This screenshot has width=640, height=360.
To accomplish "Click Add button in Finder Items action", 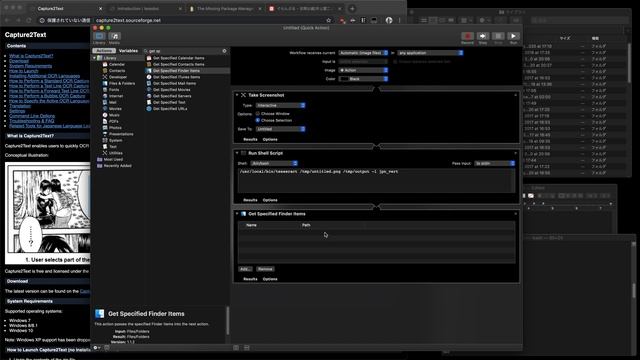I will pyautogui.click(x=245, y=269).
